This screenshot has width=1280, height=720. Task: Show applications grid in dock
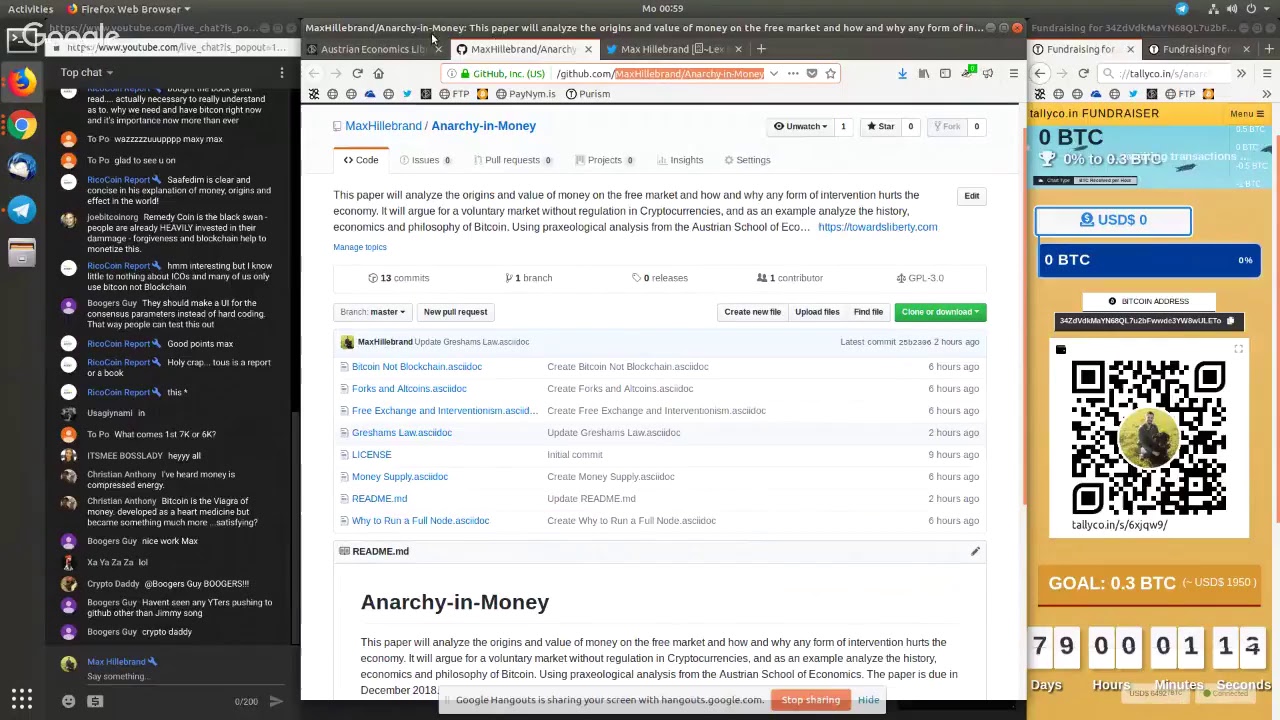click(22, 699)
